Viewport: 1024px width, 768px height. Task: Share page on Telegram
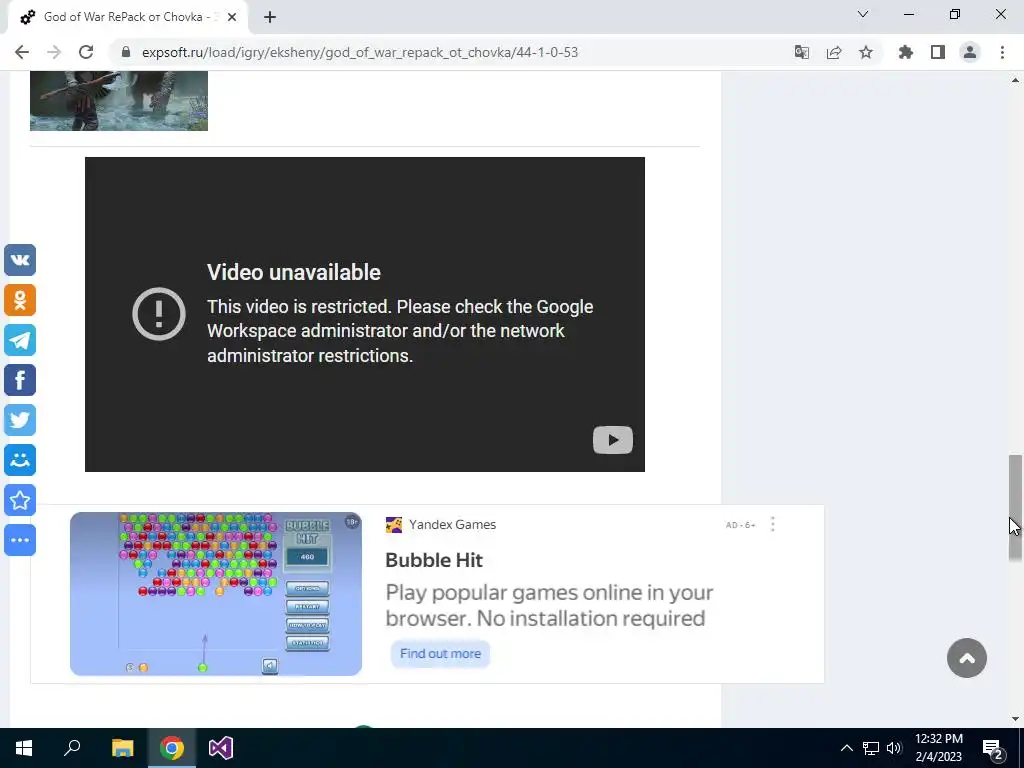click(20, 340)
